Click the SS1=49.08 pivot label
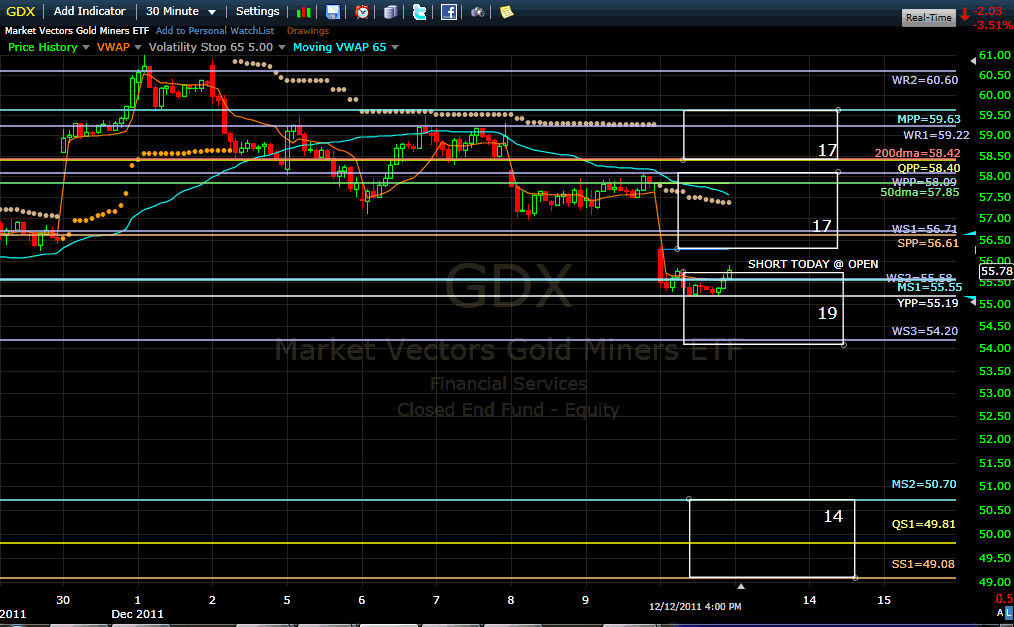The height and width of the screenshot is (627, 1014). tap(923, 564)
